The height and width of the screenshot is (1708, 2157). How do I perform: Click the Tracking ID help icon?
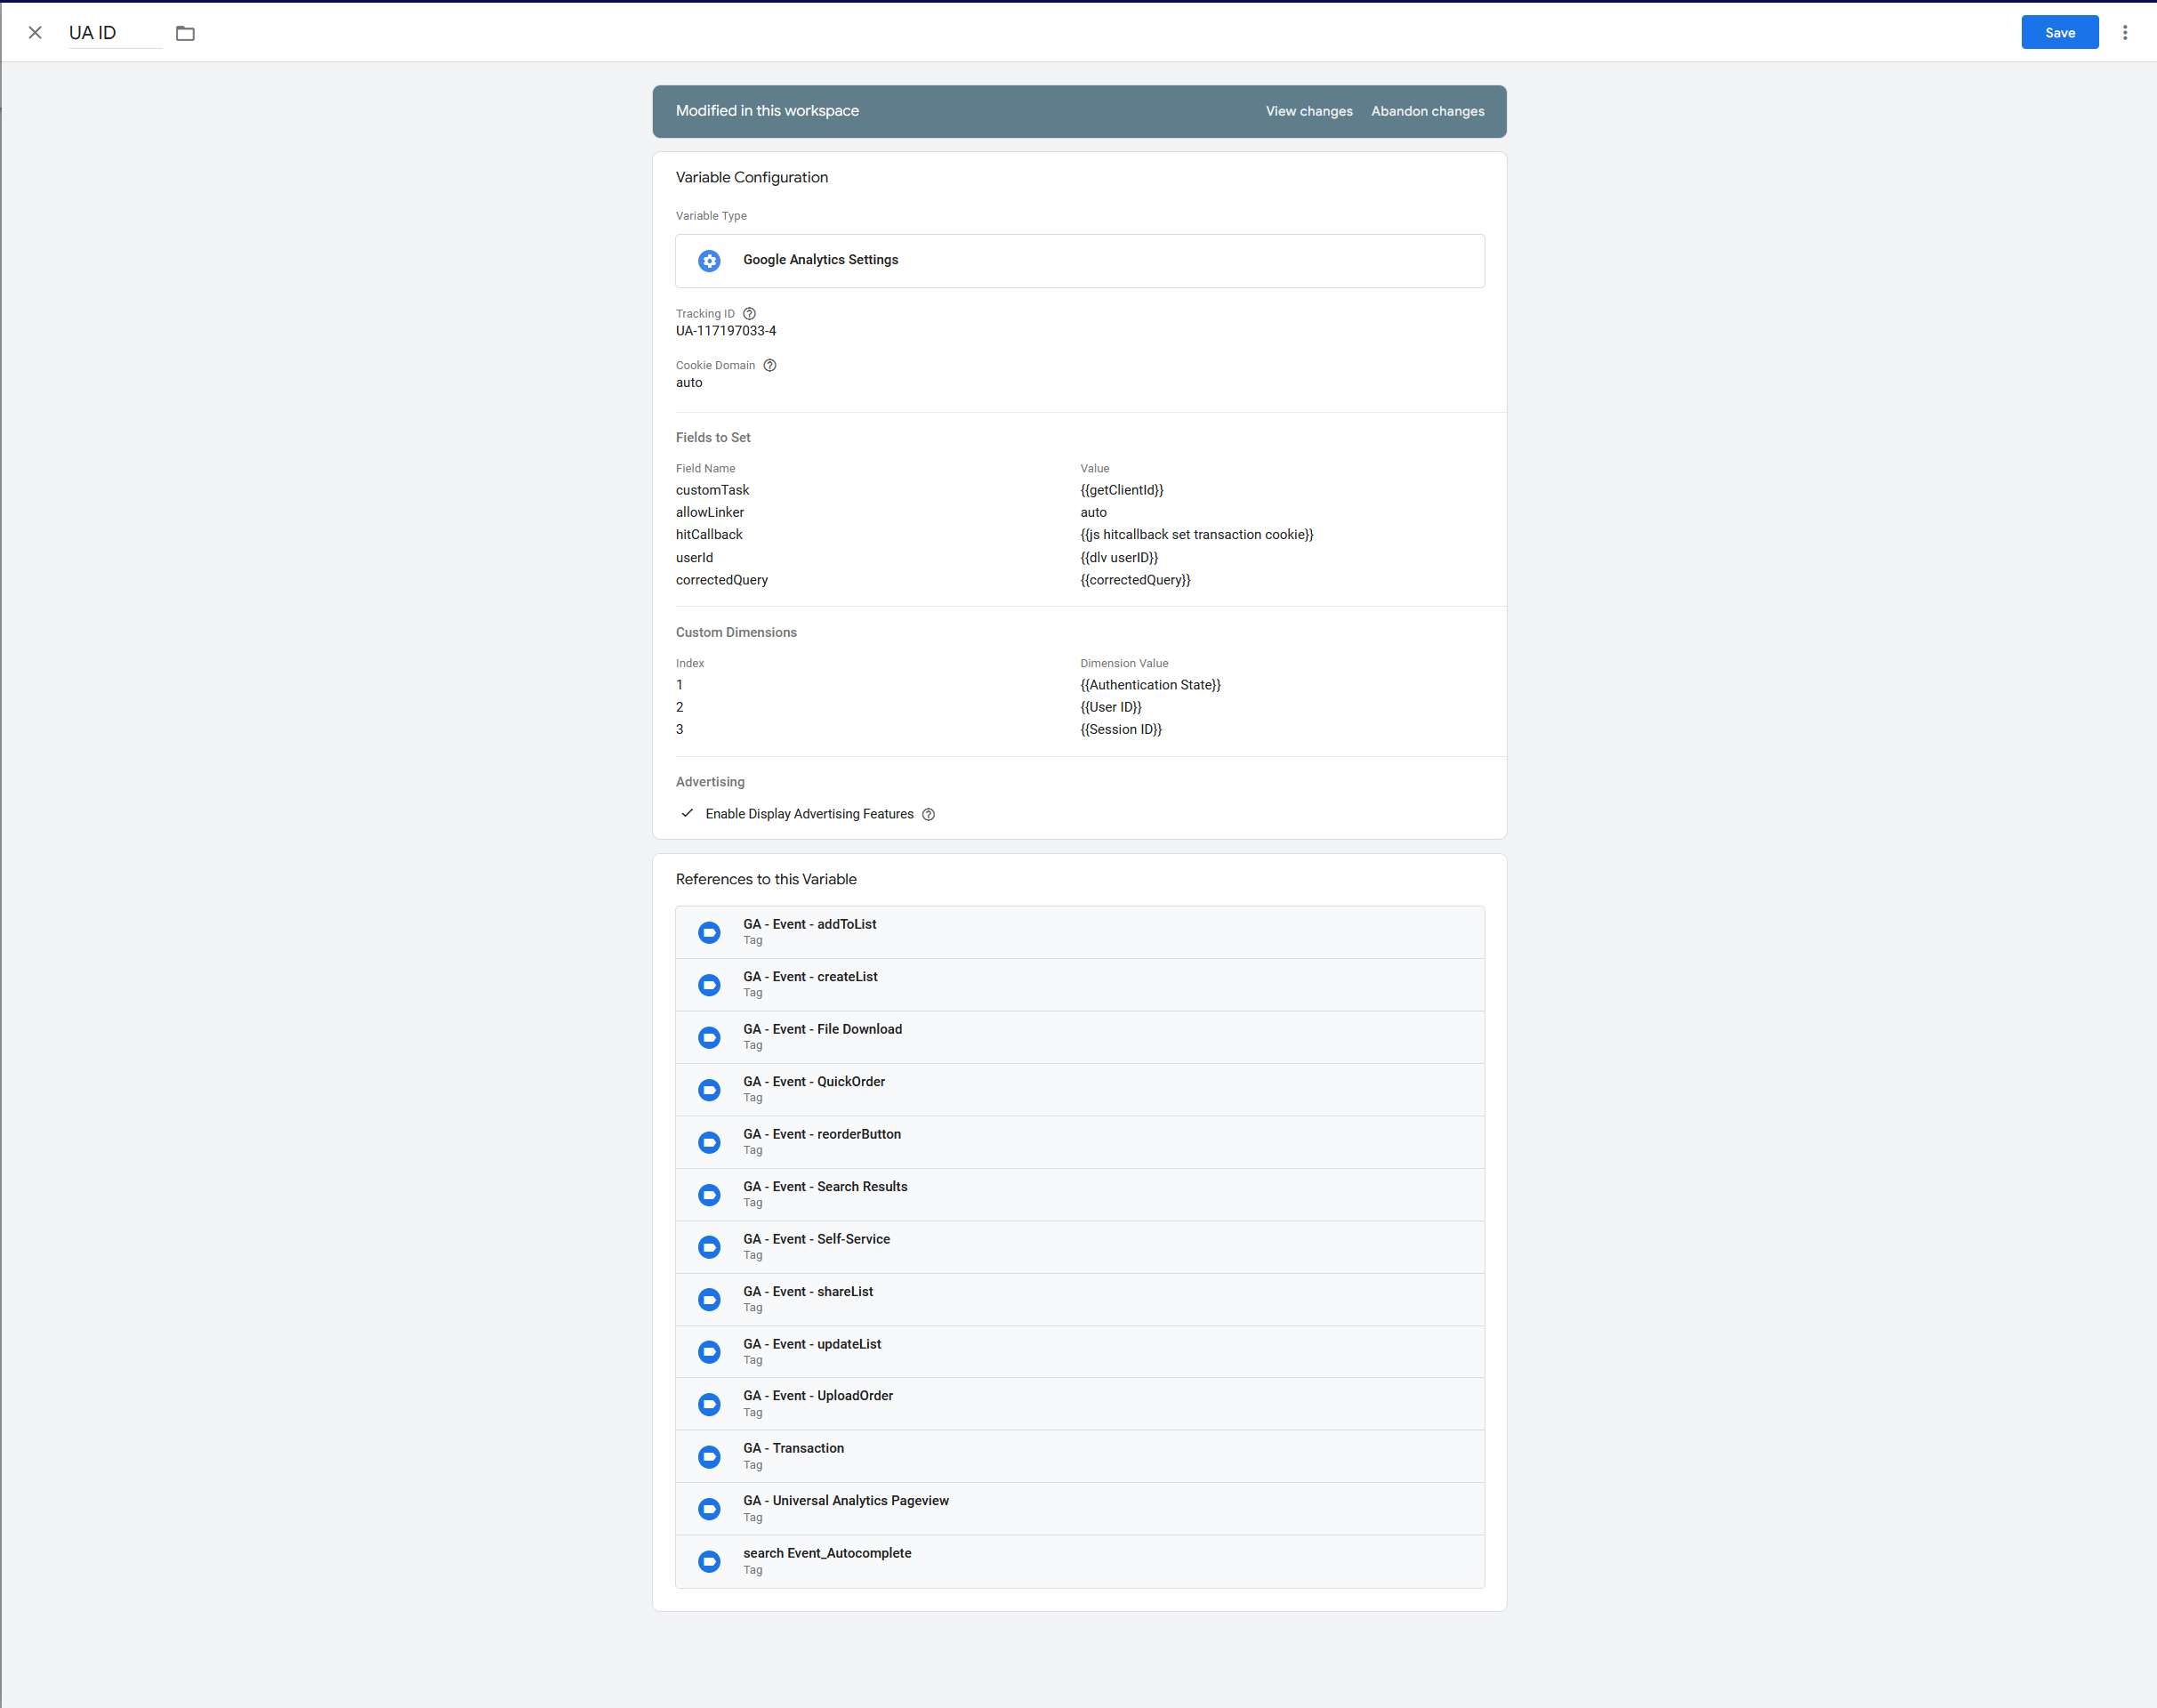point(749,314)
